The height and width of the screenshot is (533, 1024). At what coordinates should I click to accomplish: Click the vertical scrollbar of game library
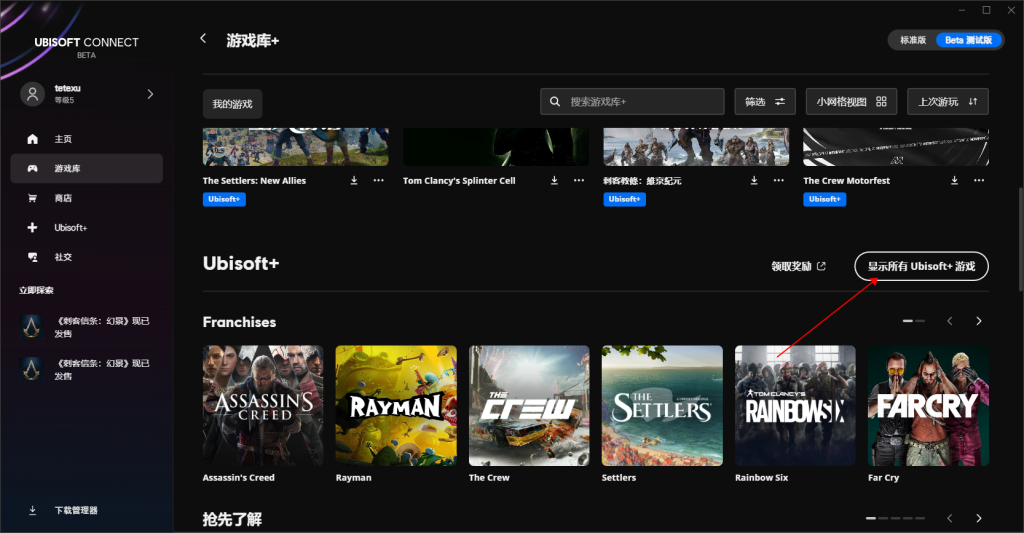click(x=1019, y=240)
